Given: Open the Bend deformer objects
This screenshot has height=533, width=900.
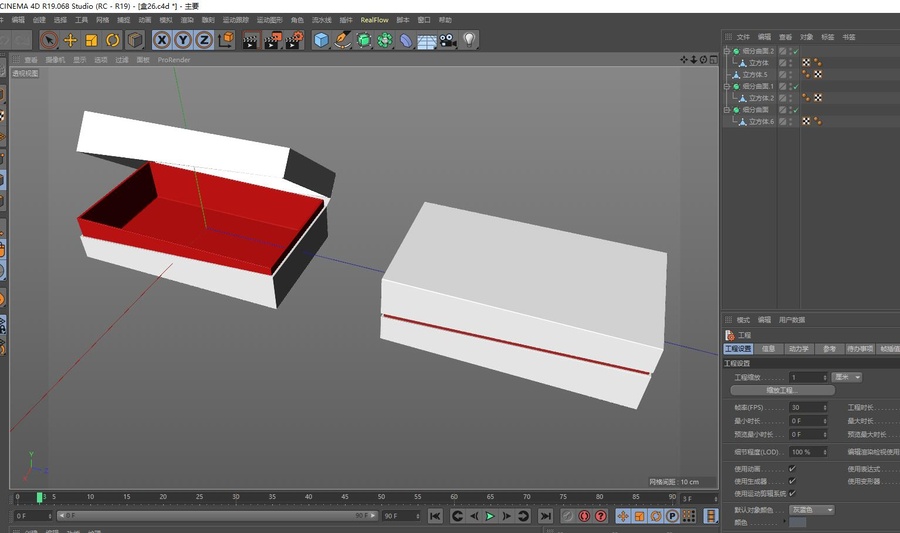Looking at the screenshot, I should click(406, 40).
